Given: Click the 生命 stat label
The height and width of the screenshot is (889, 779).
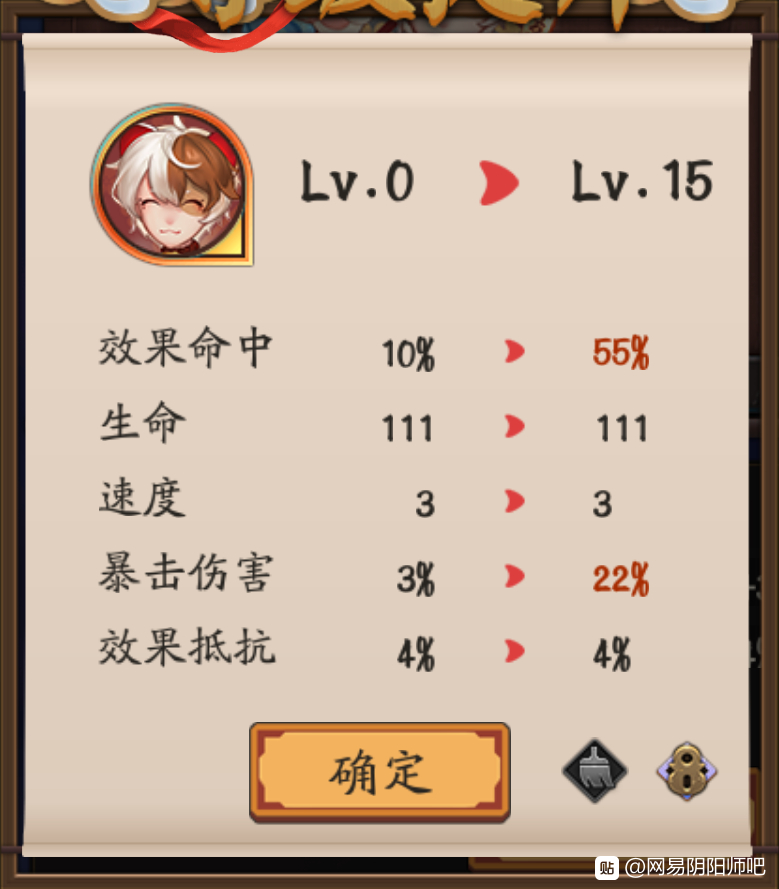Looking at the screenshot, I should tap(142, 422).
